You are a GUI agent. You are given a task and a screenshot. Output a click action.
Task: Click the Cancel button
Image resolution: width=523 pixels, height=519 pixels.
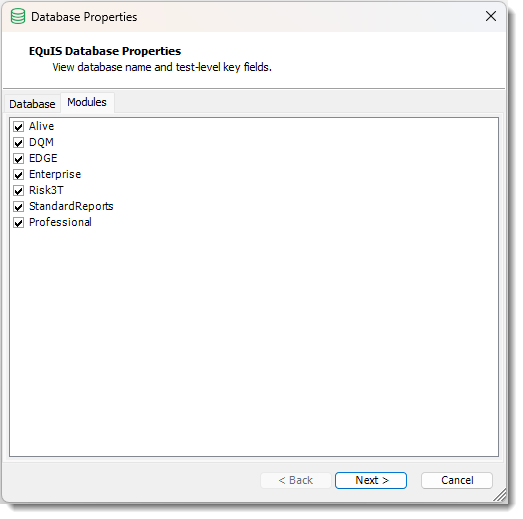point(457,480)
